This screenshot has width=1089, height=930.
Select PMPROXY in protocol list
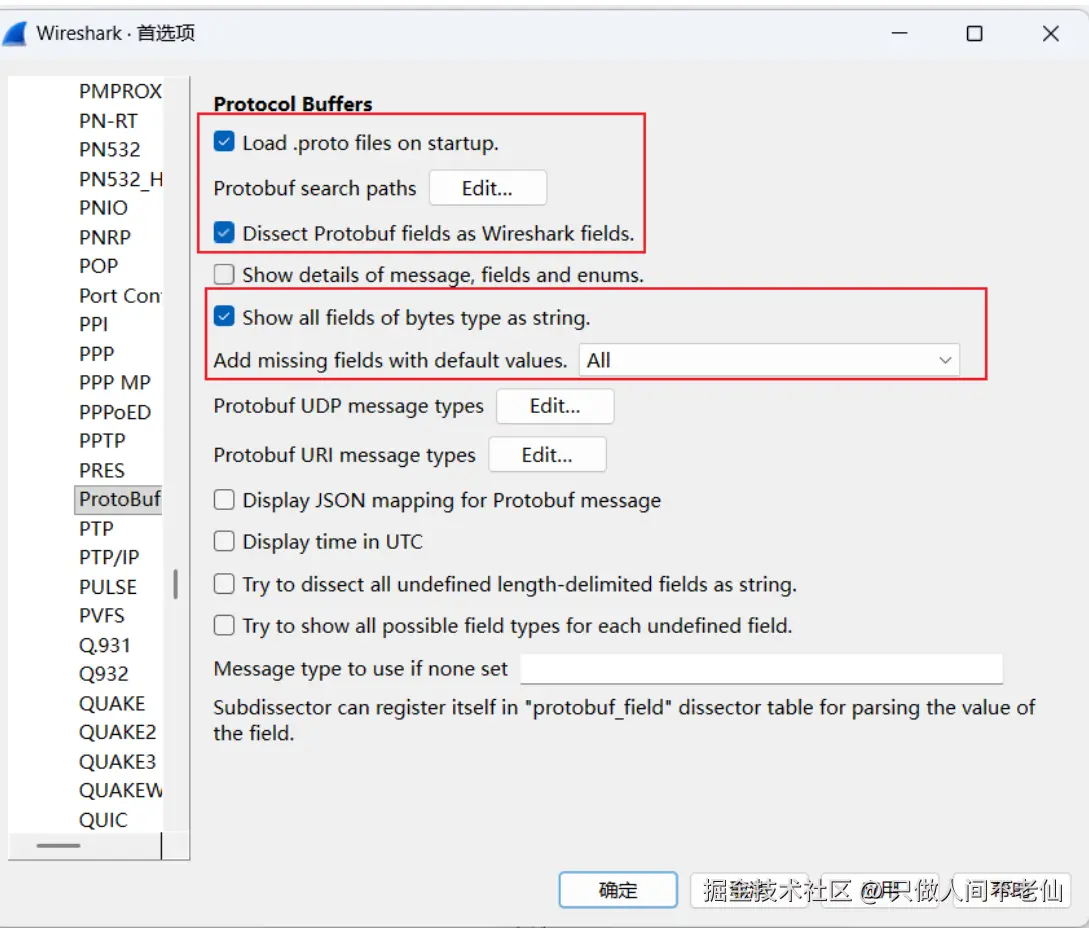(120, 91)
